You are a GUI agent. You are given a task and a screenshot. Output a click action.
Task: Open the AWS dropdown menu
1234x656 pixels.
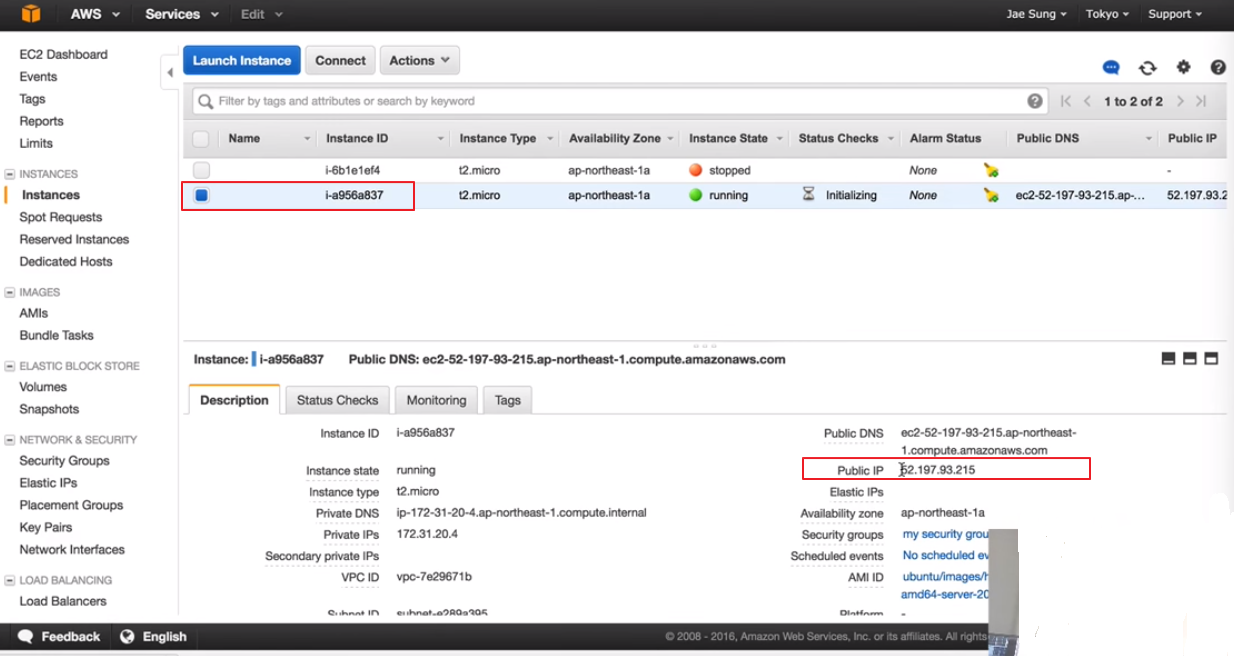point(95,14)
